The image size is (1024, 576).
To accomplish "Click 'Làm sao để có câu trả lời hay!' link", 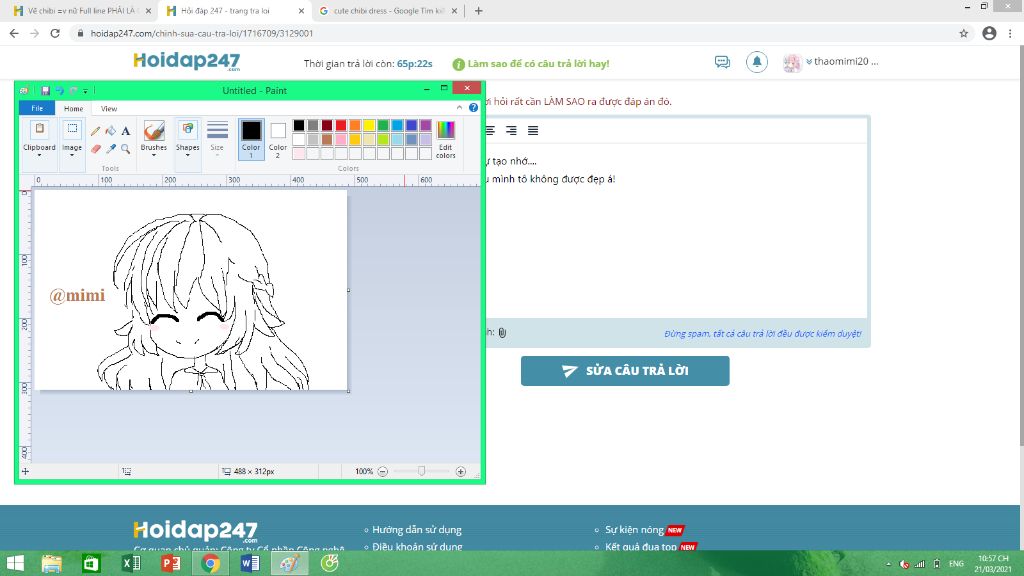I will coord(538,63).
